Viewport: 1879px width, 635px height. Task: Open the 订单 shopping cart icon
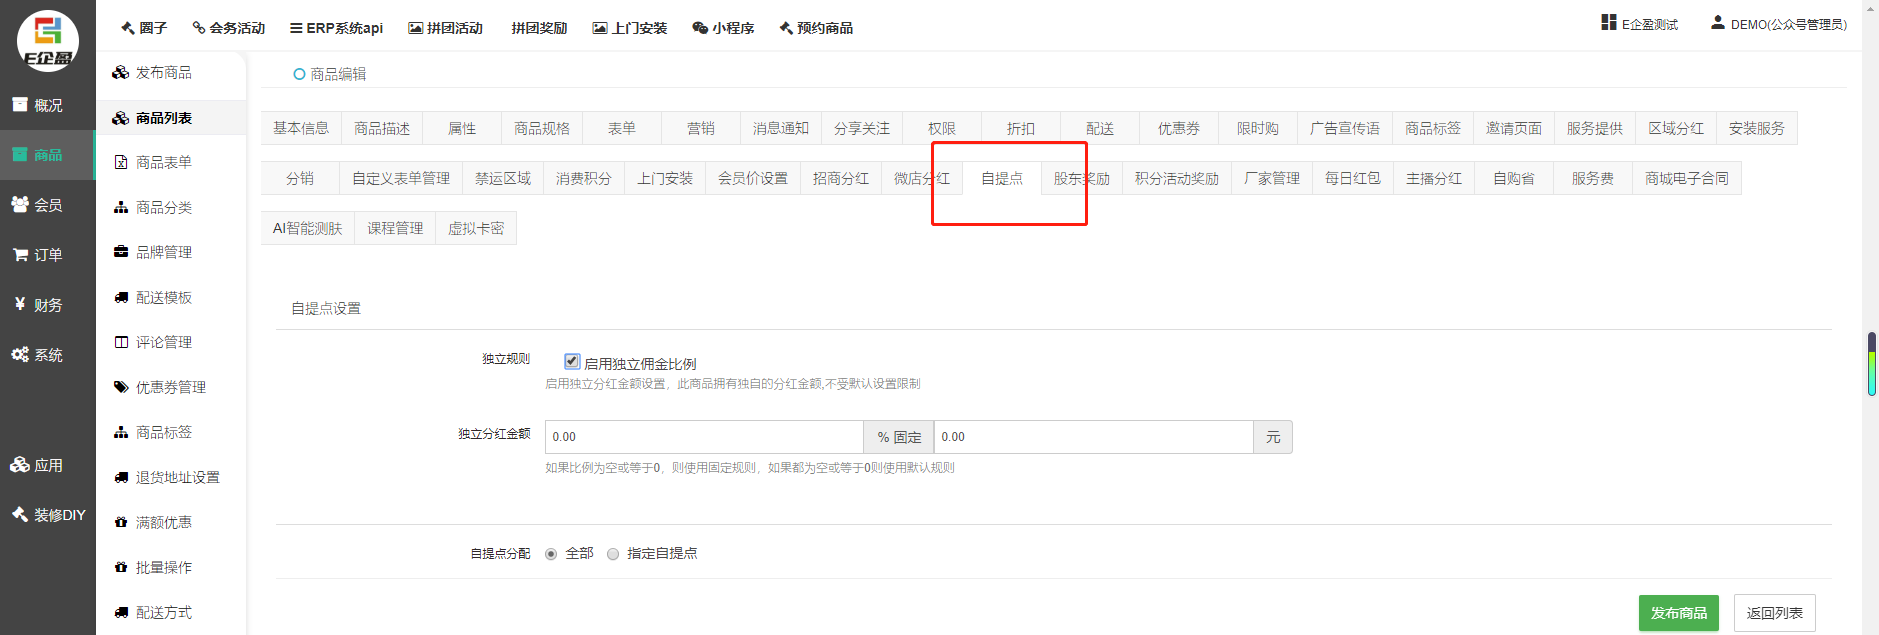pos(20,255)
